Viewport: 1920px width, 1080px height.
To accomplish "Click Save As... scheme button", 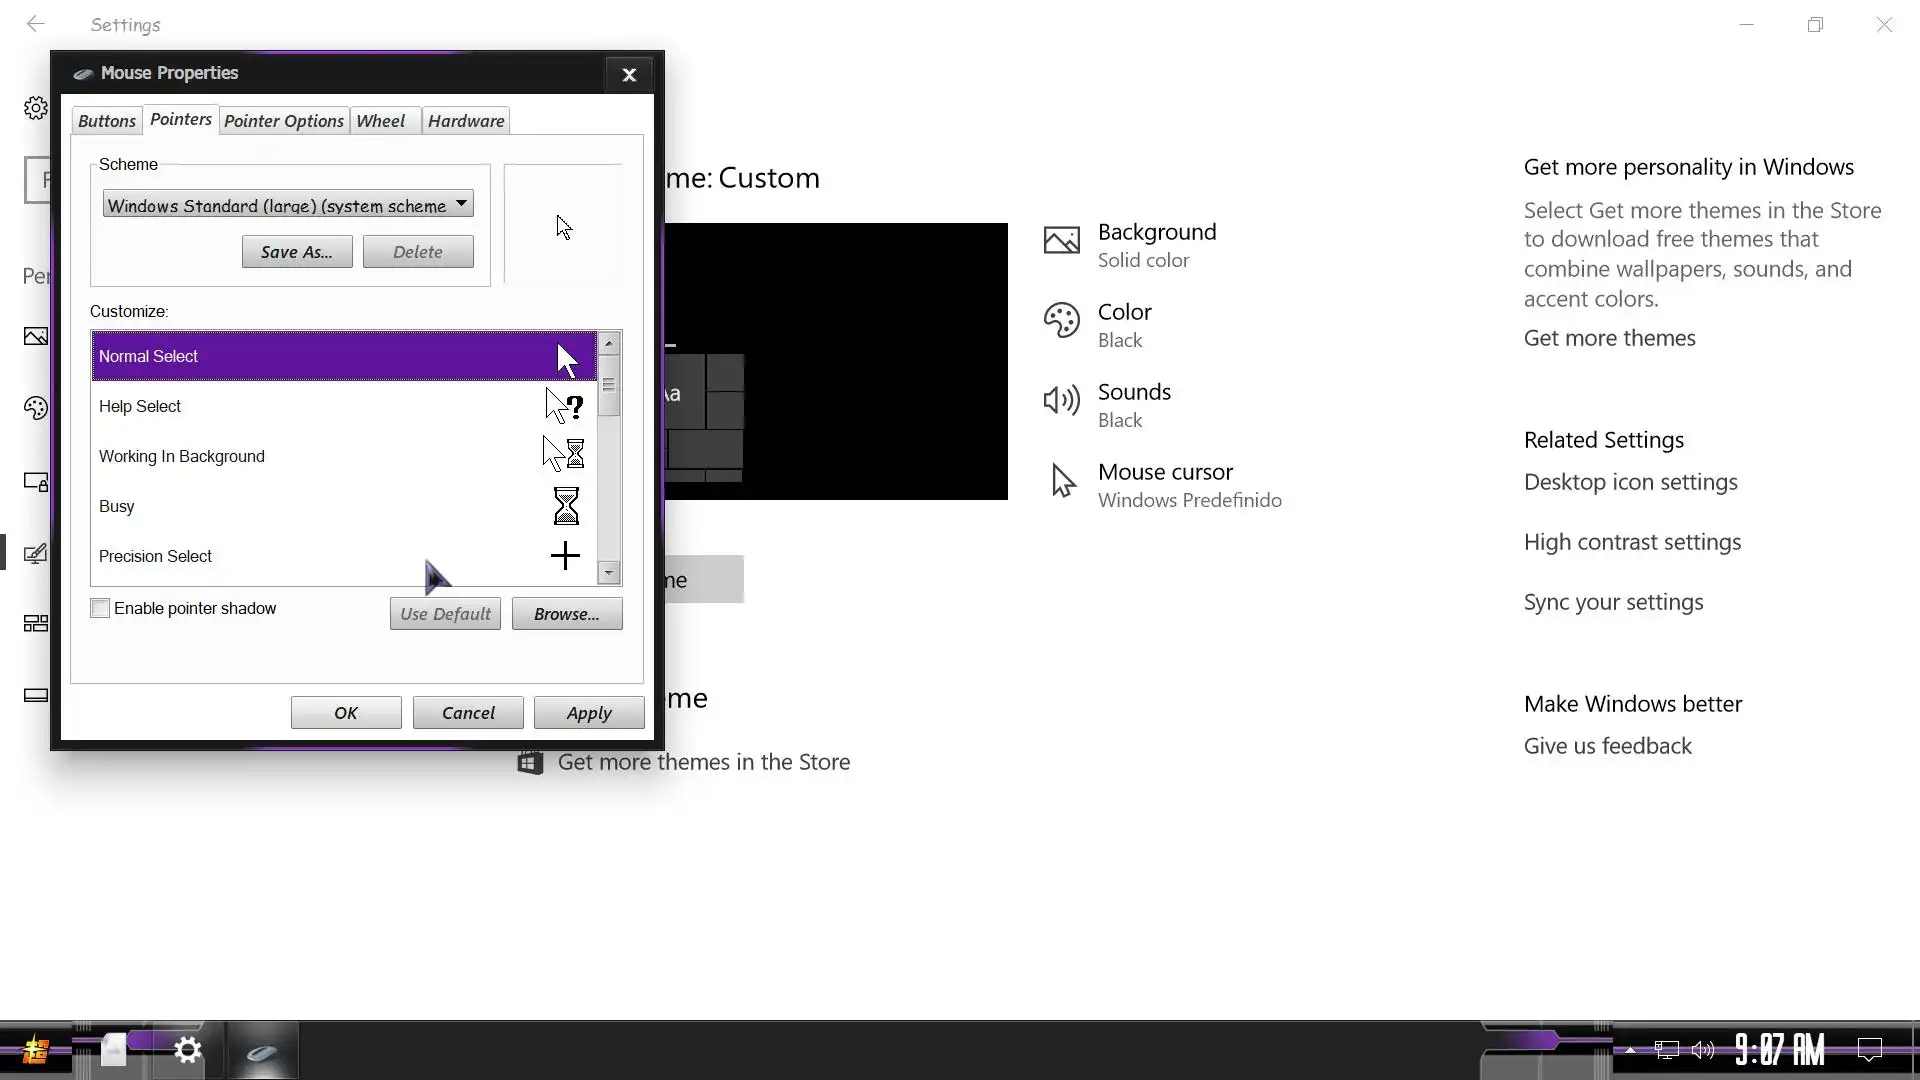I will click(x=296, y=252).
